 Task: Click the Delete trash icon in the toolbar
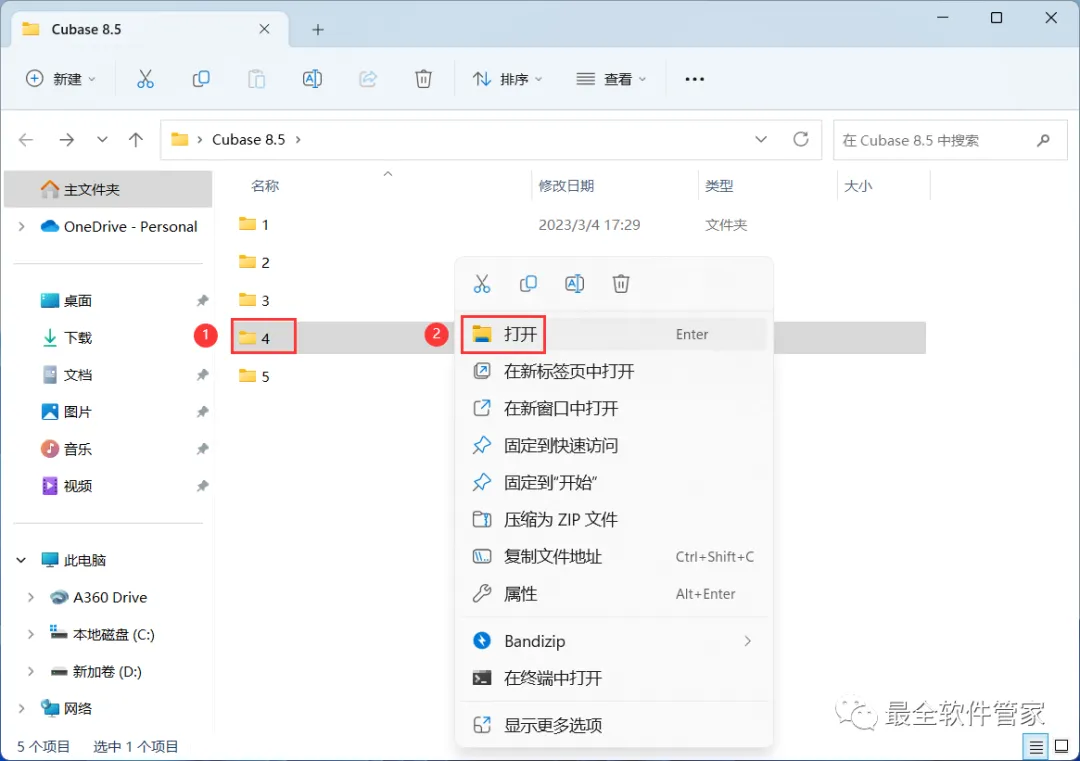(x=423, y=79)
